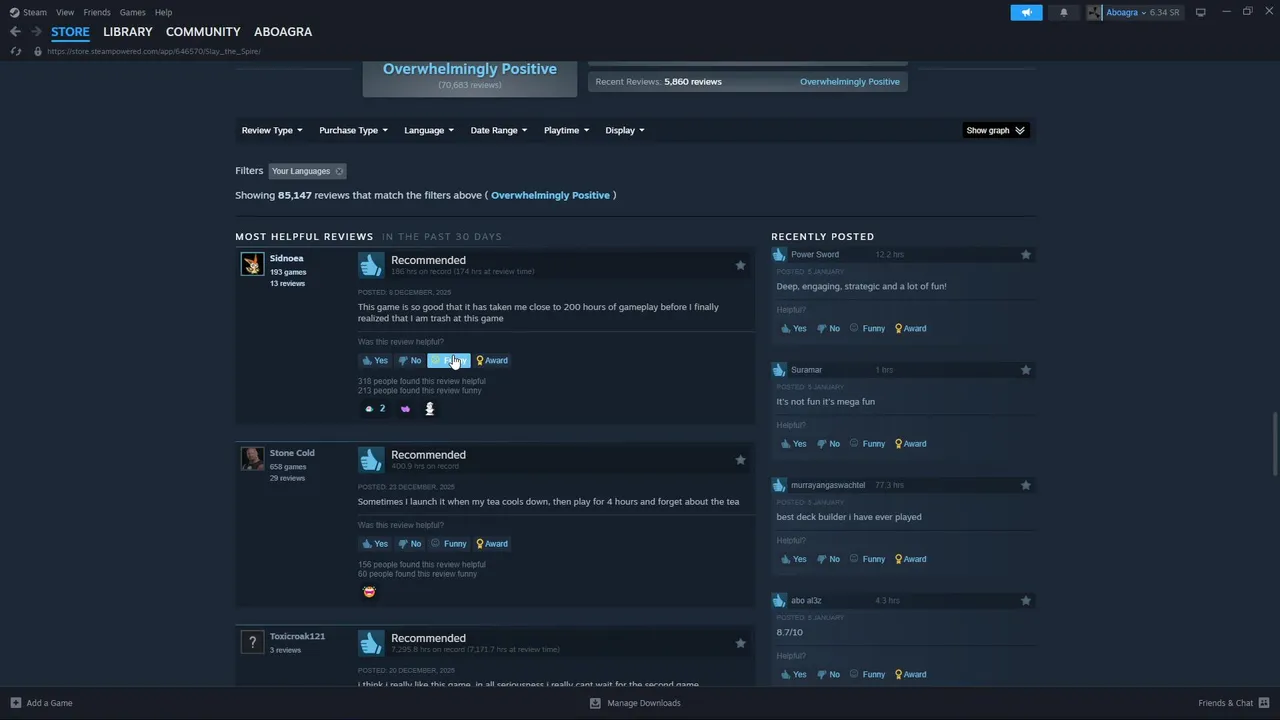The height and width of the screenshot is (720, 1280).
Task: Click the Big Picture mode monitor icon
Action: click(1200, 12)
